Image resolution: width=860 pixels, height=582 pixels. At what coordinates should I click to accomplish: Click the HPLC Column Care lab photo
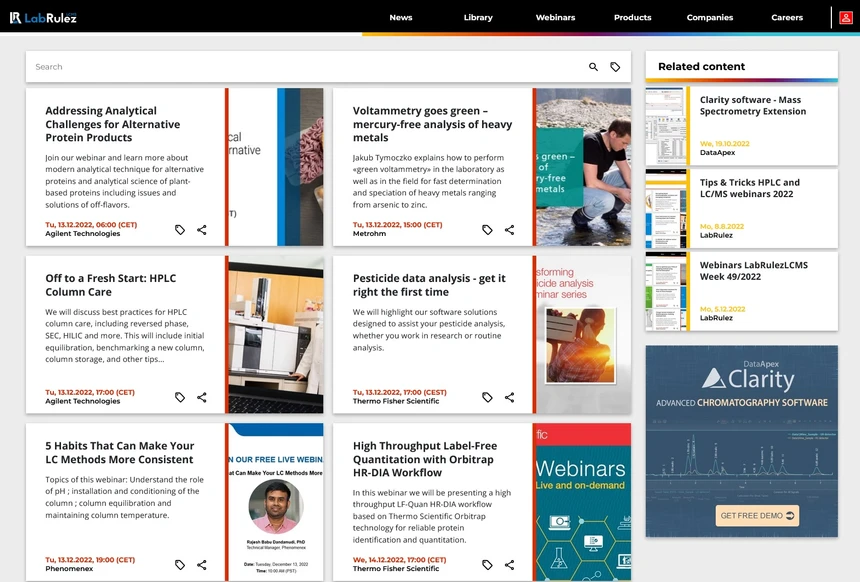point(276,334)
